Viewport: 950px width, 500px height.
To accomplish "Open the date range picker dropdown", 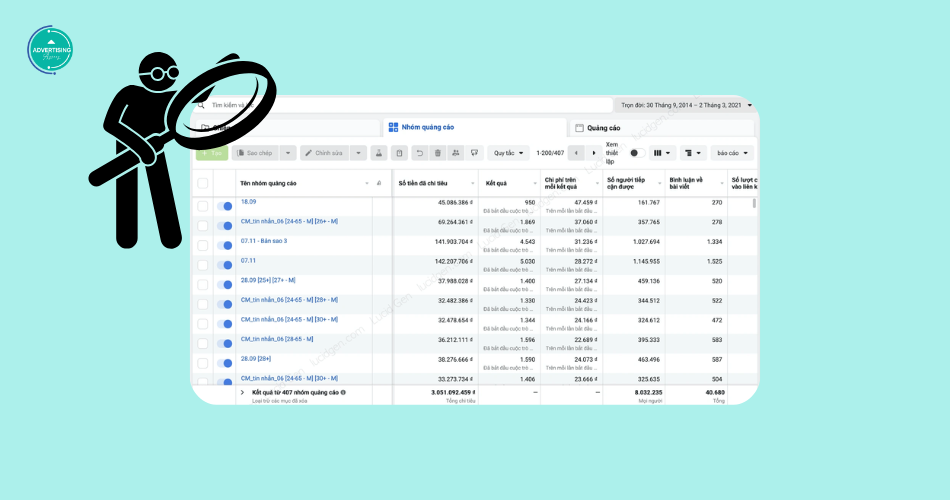I will coord(684,104).
